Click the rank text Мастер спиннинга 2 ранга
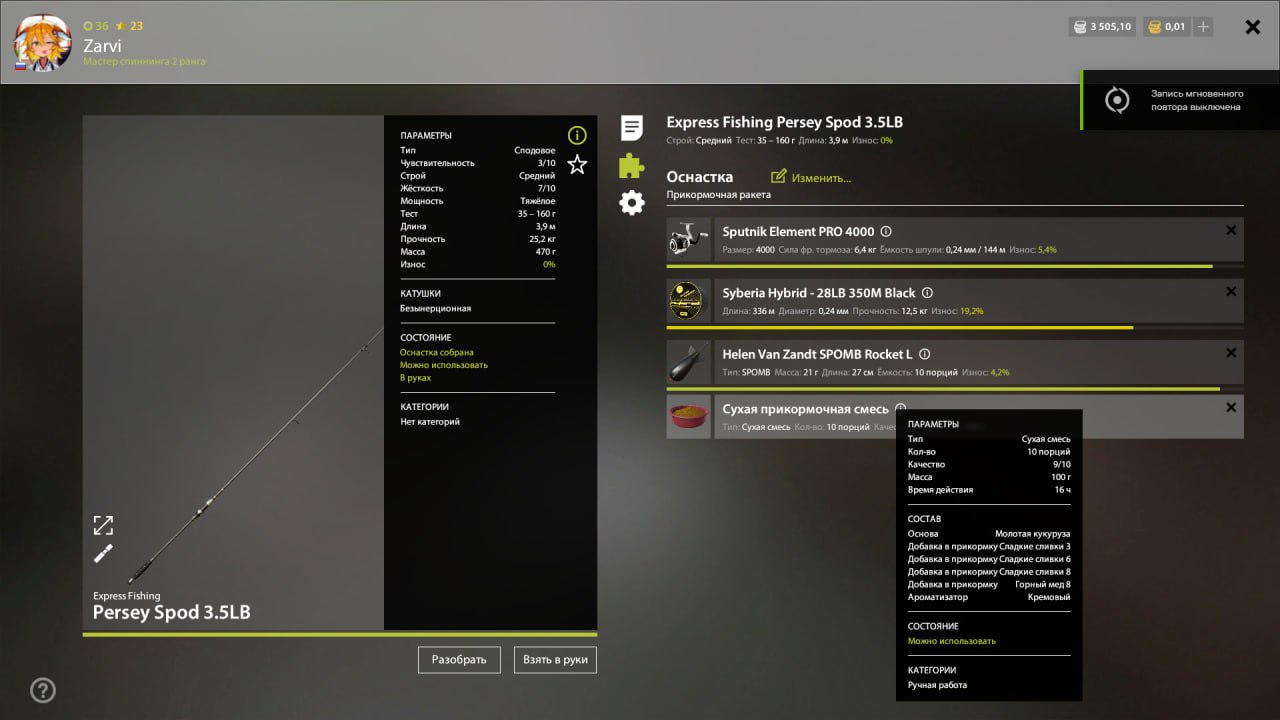The width and height of the screenshot is (1280, 720). pyautogui.click(x=145, y=62)
